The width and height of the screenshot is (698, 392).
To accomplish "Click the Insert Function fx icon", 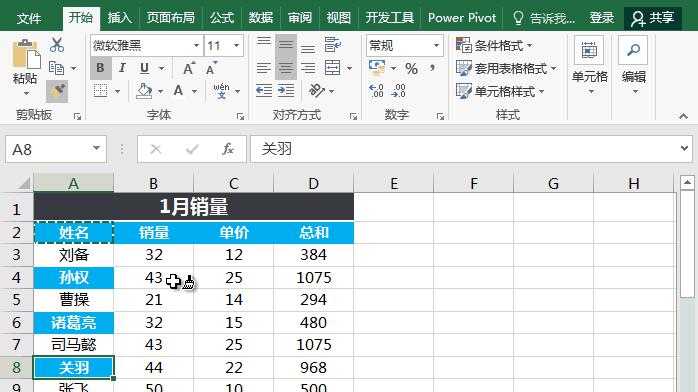I will (x=228, y=149).
